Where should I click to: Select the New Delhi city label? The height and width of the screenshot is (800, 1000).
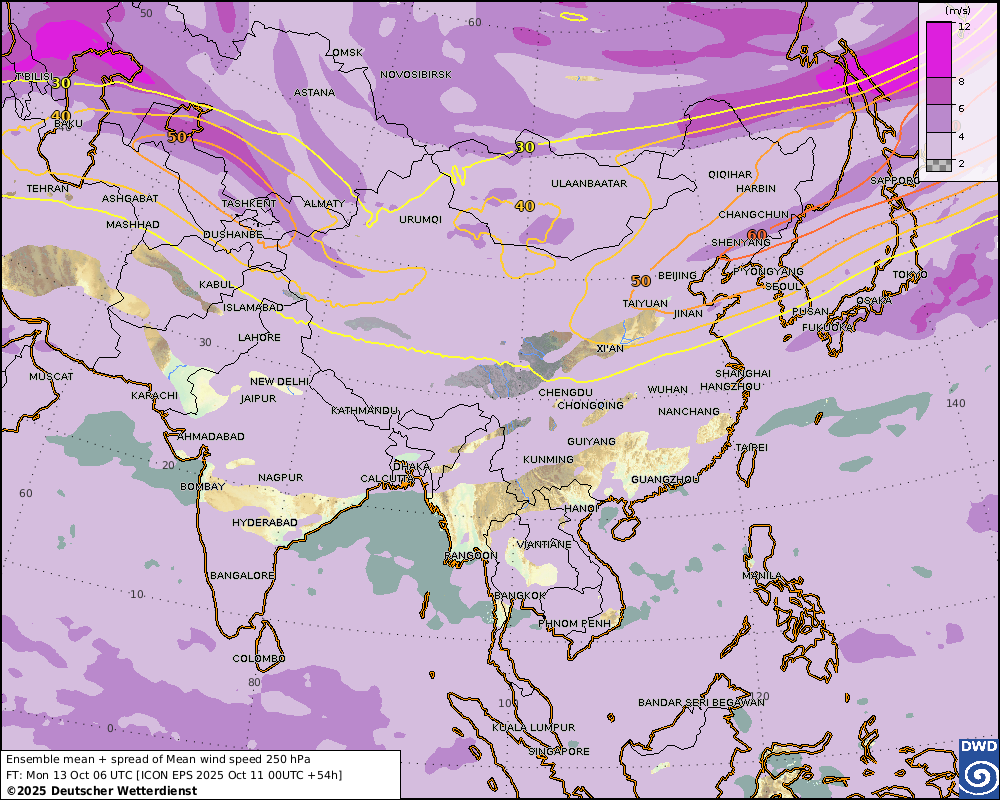click(279, 382)
